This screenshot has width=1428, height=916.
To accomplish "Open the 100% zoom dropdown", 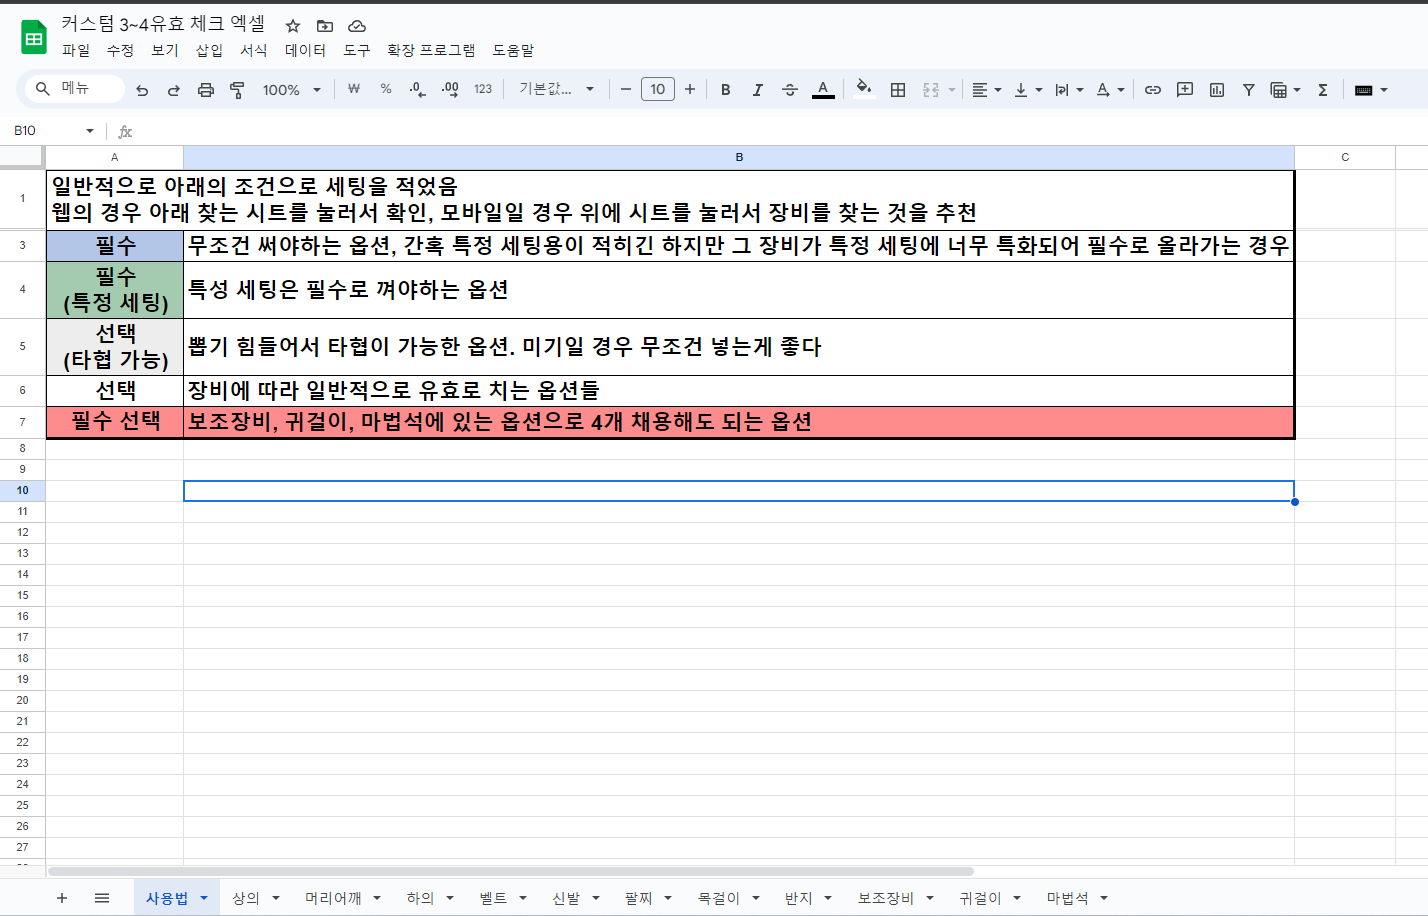I will click(x=291, y=90).
